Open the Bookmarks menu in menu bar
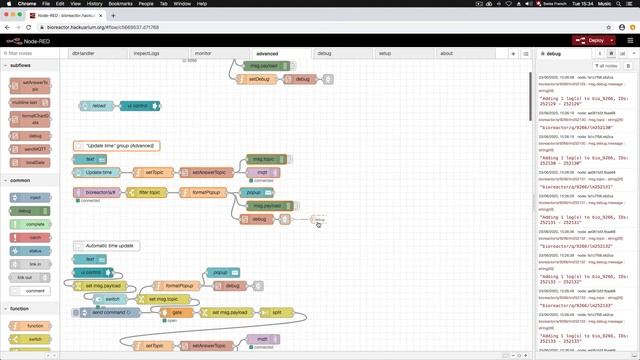The width and height of the screenshot is (640, 360). [x=120, y=4]
